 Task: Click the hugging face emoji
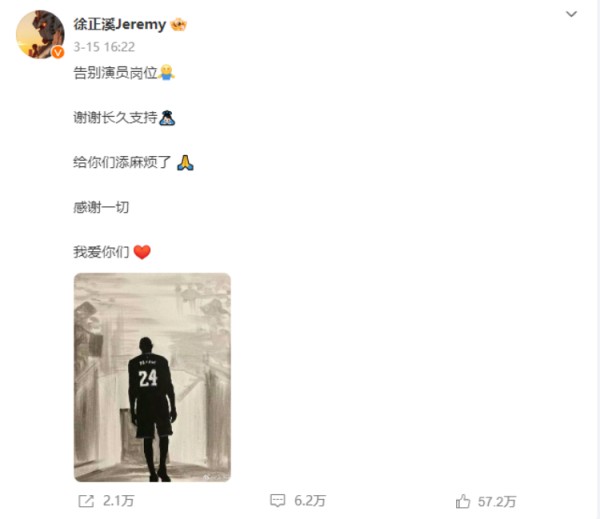166,72
